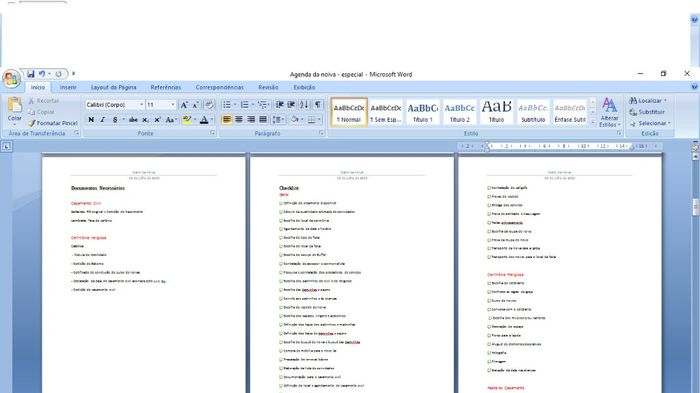700x393 pixels.
Task: Open the Calibri (Corpo) font name dropdown
Action: coord(142,105)
